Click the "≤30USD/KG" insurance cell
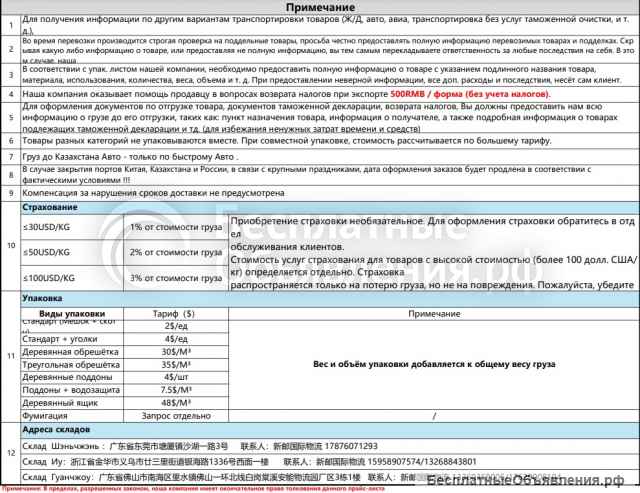640x493 pixels. [50, 228]
